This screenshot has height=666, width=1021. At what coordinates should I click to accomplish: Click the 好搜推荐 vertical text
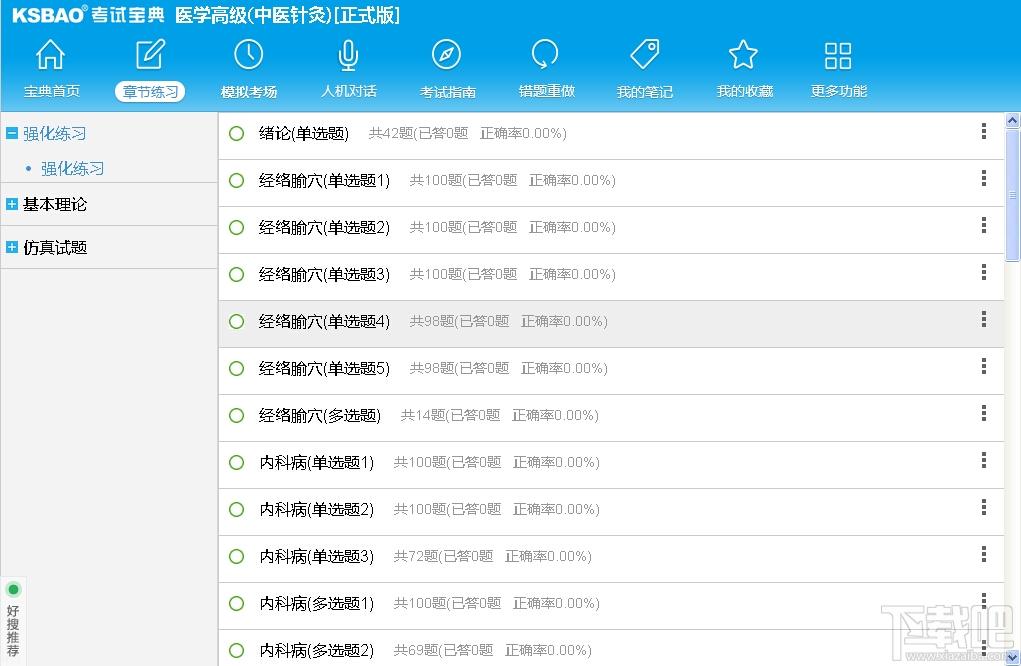click(13, 631)
